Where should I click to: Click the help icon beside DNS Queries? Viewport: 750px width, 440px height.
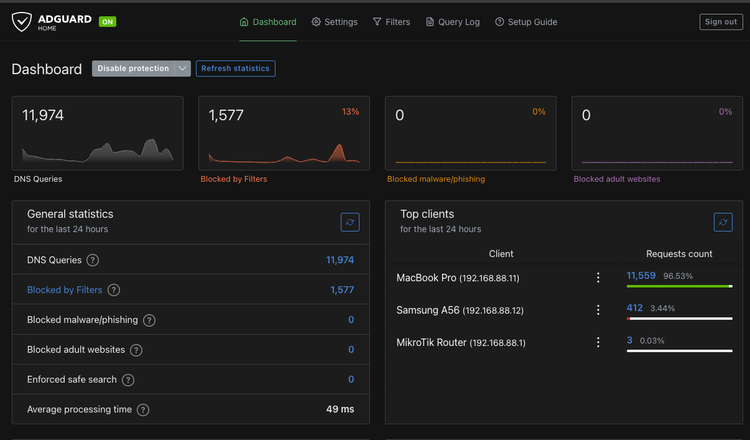[x=93, y=260]
